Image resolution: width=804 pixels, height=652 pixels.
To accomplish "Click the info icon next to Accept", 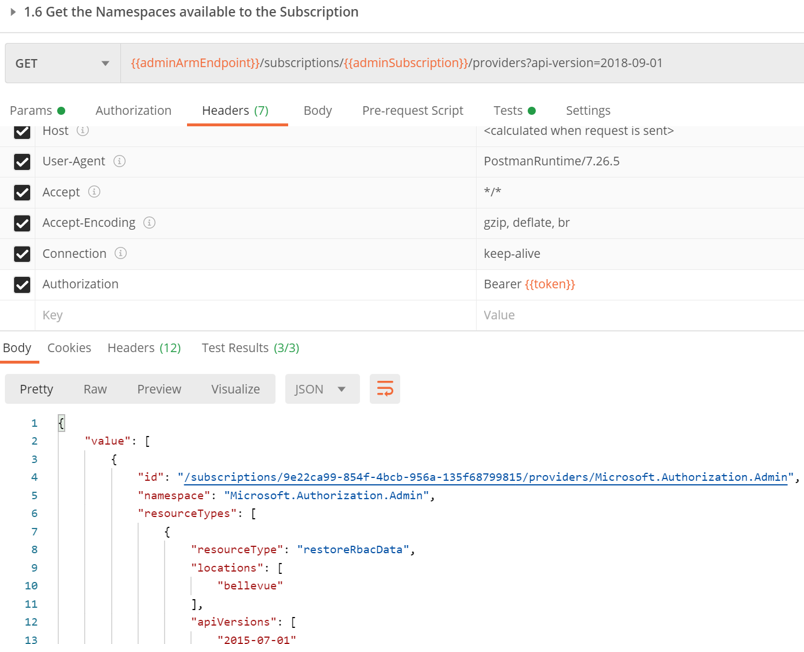I will click(94, 192).
